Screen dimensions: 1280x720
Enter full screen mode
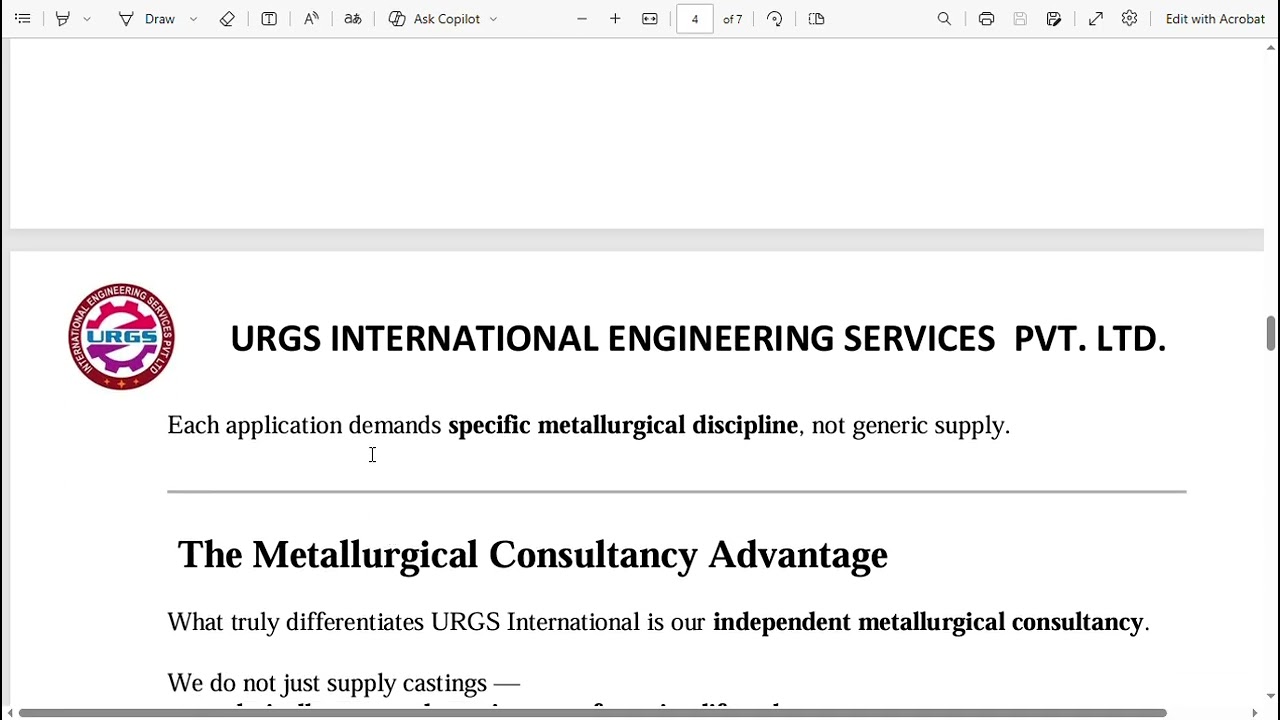coord(1096,19)
